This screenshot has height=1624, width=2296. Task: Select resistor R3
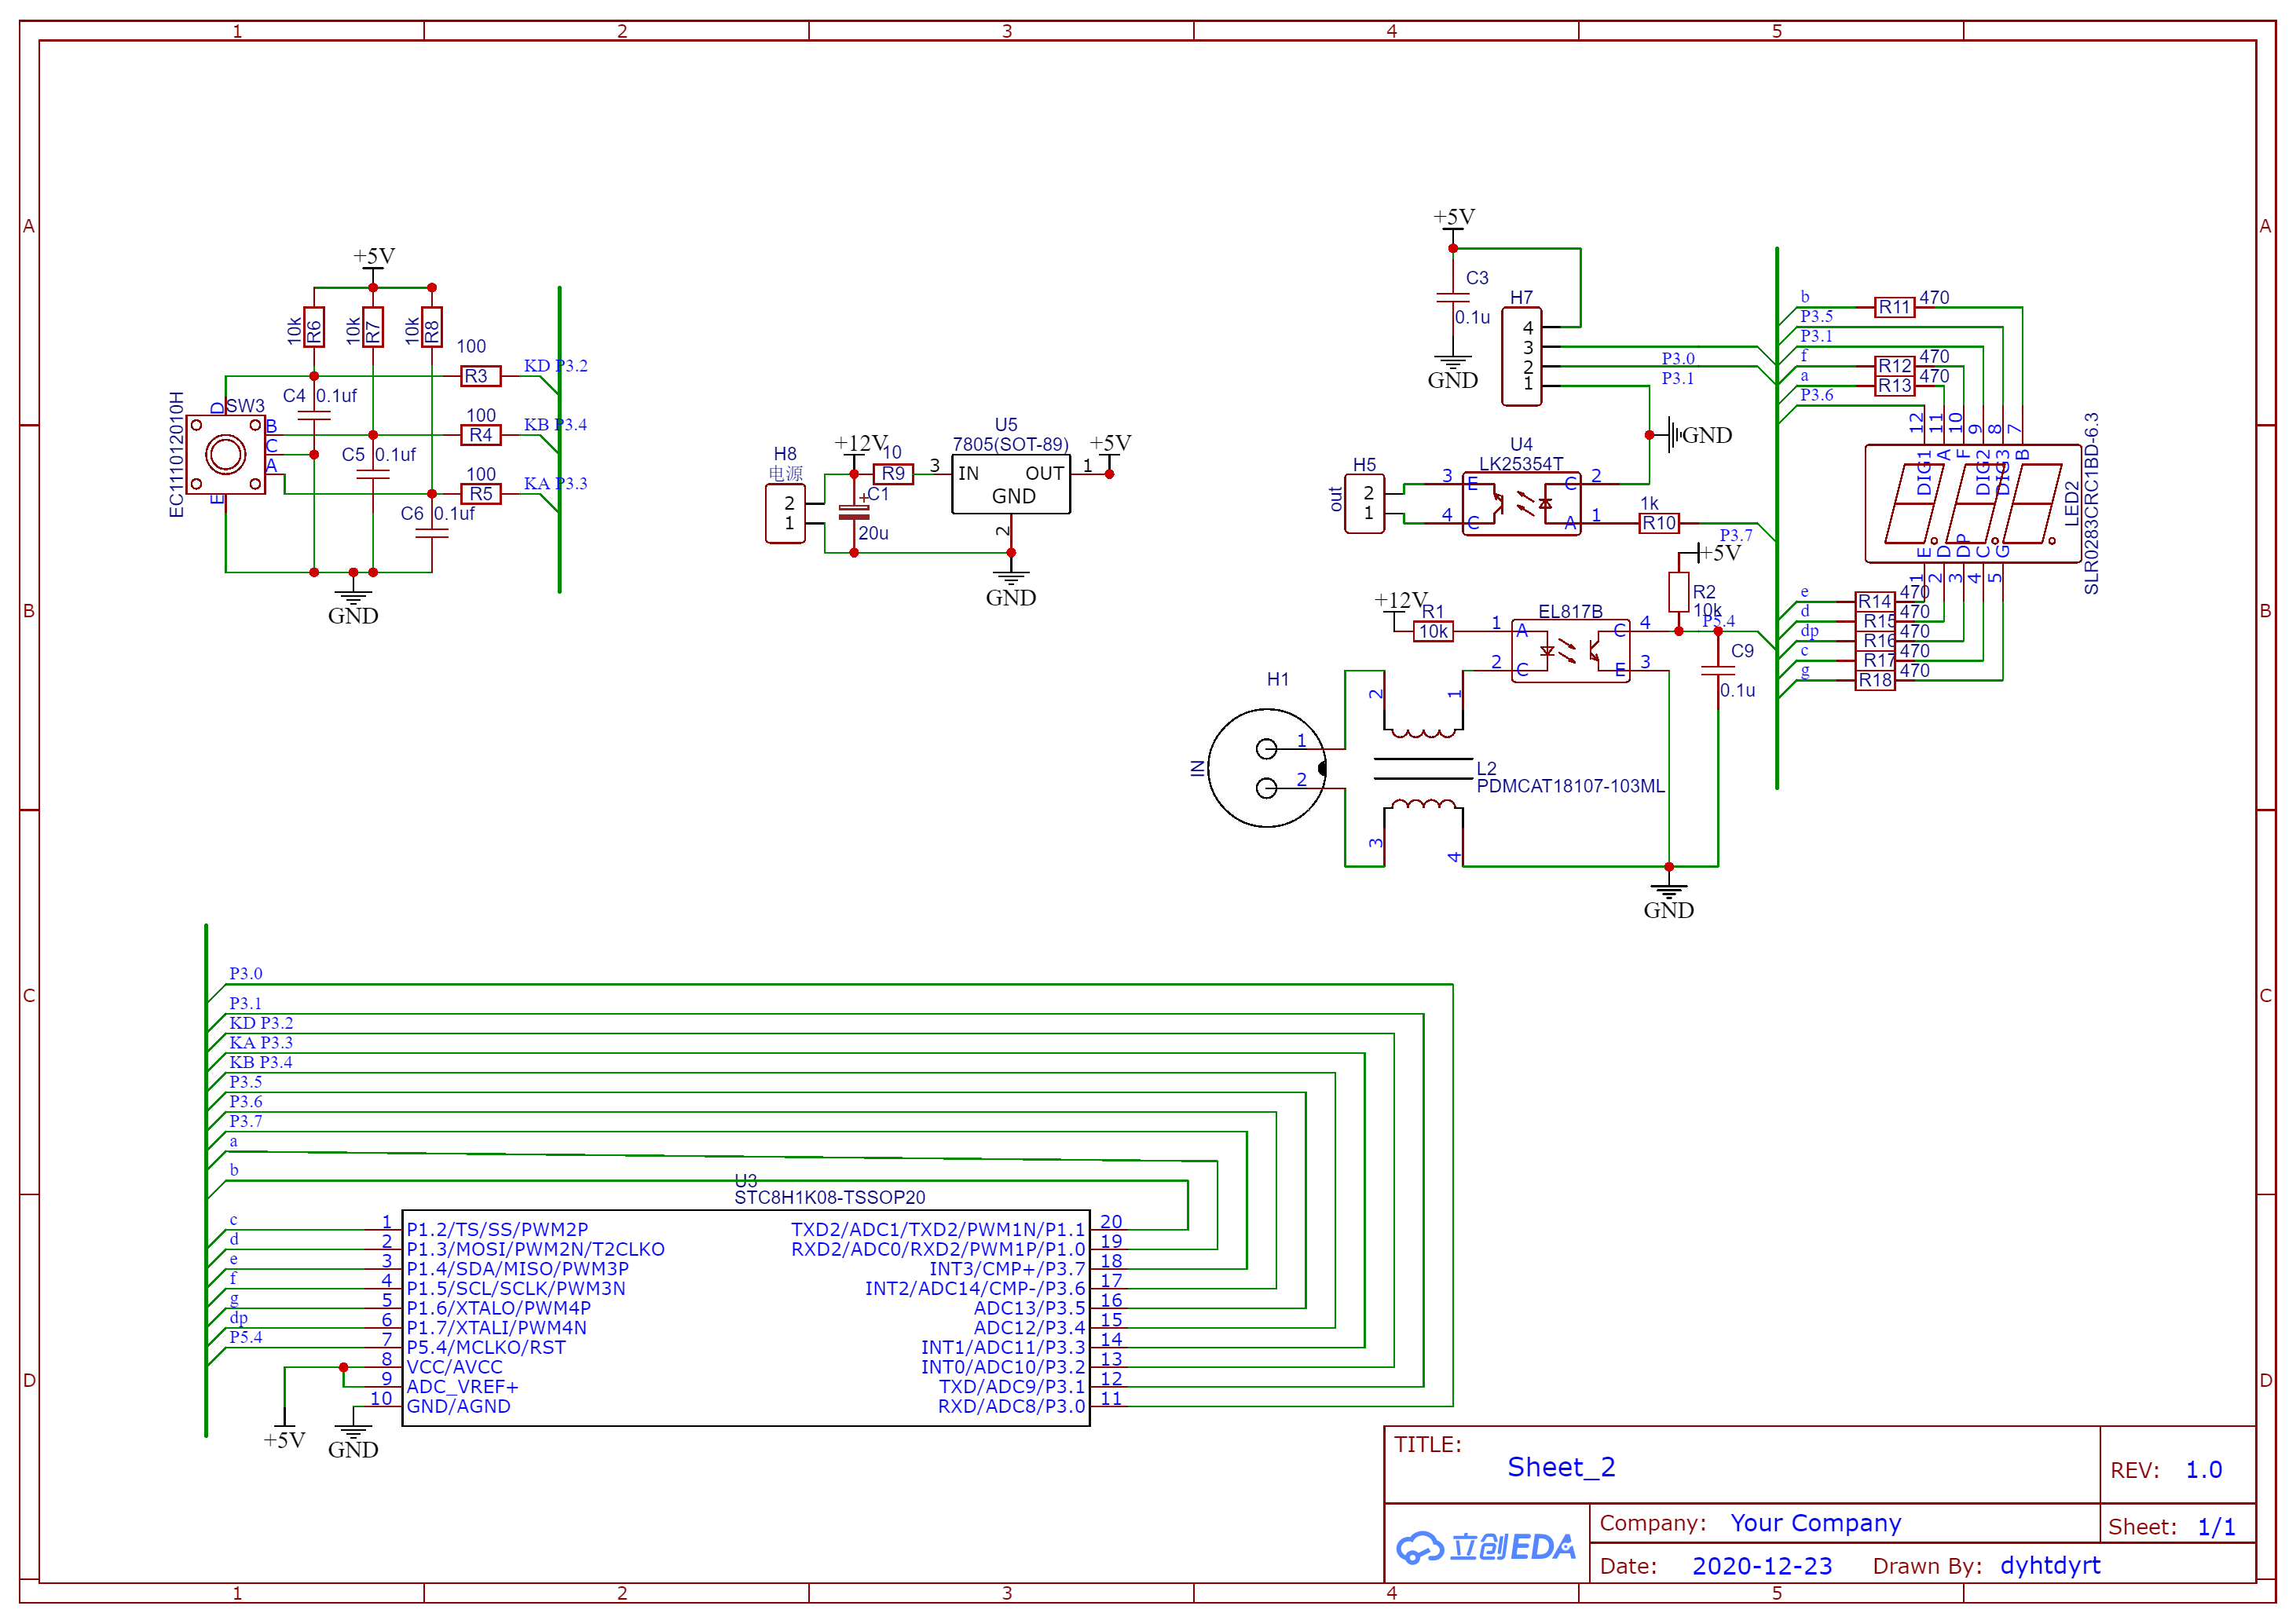(x=480, y=376)
